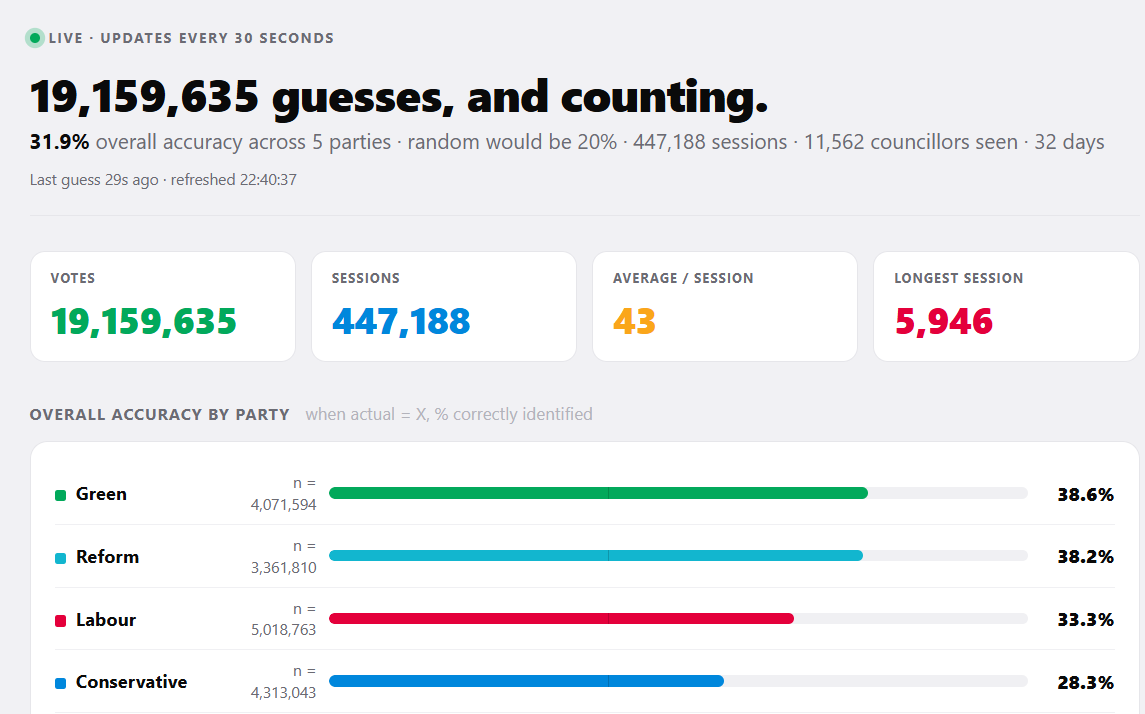The width and height of the screenshot is (1145, 714).
Task: Click 'Last guess 29s ago' text
Action: (94, 180)
